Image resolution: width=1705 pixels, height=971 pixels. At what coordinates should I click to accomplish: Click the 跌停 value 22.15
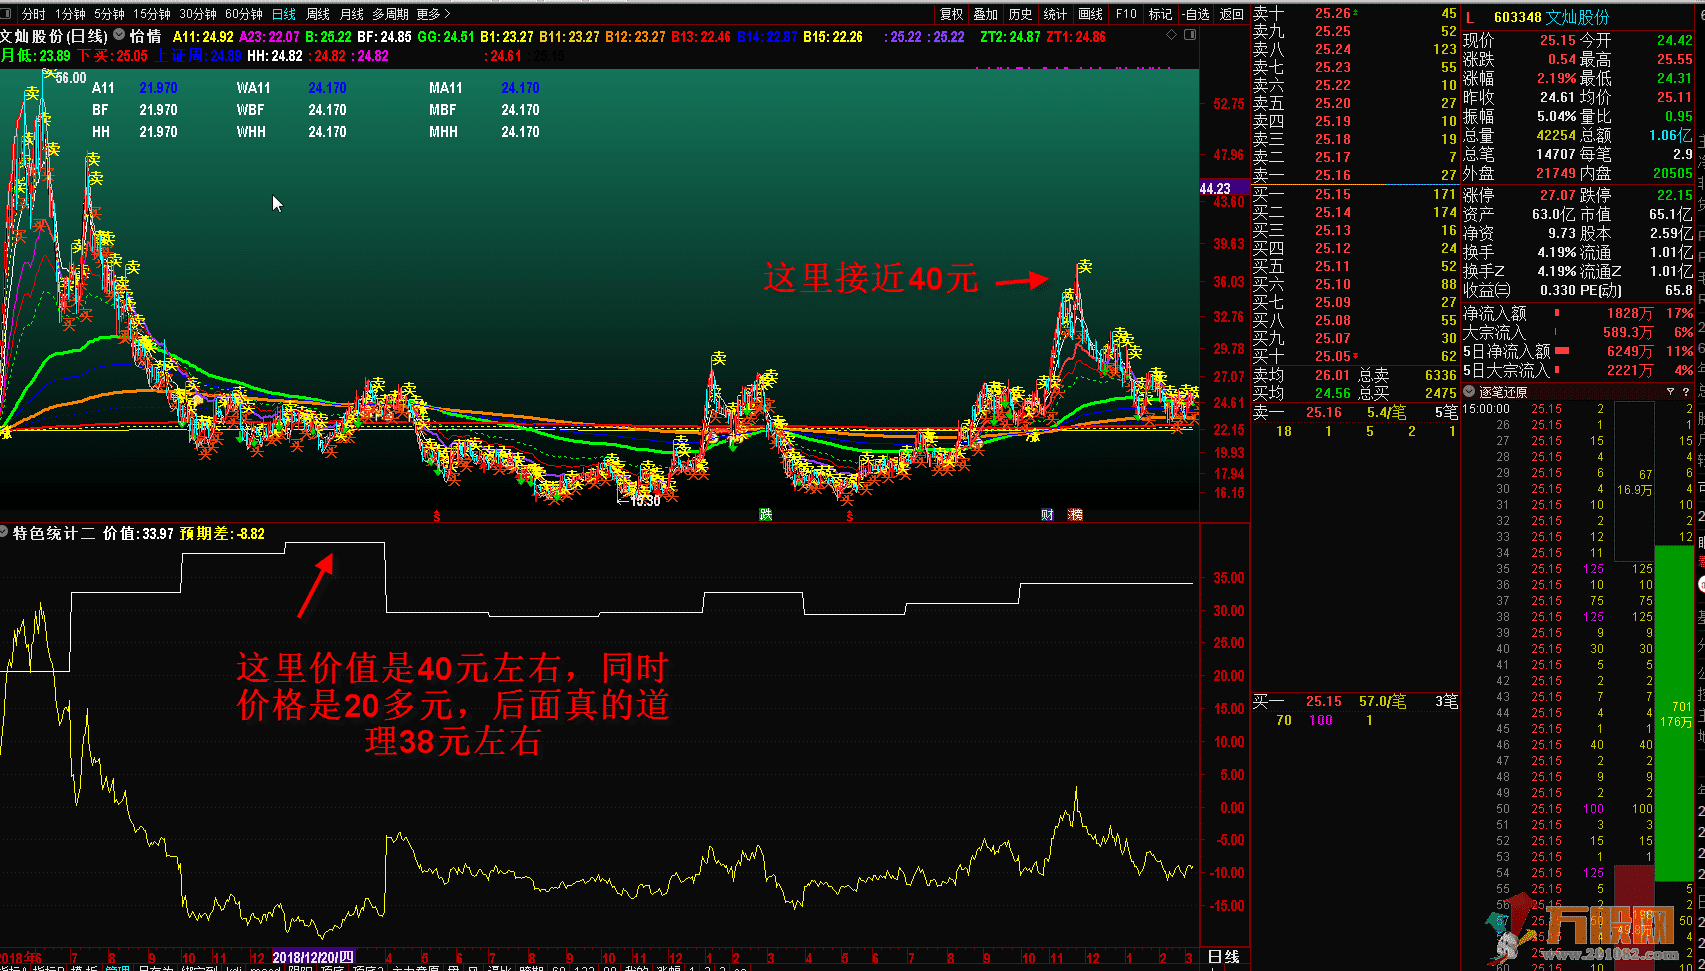pos(1674,195)
